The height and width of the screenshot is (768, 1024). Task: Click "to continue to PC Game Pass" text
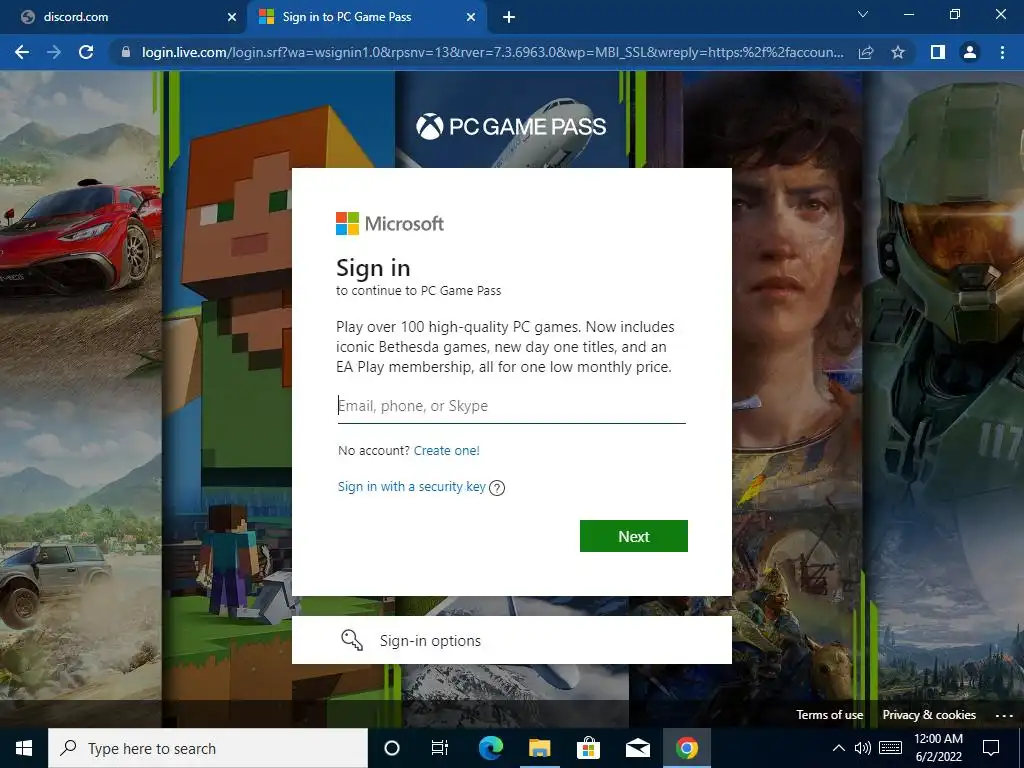[x=419, y=291]
